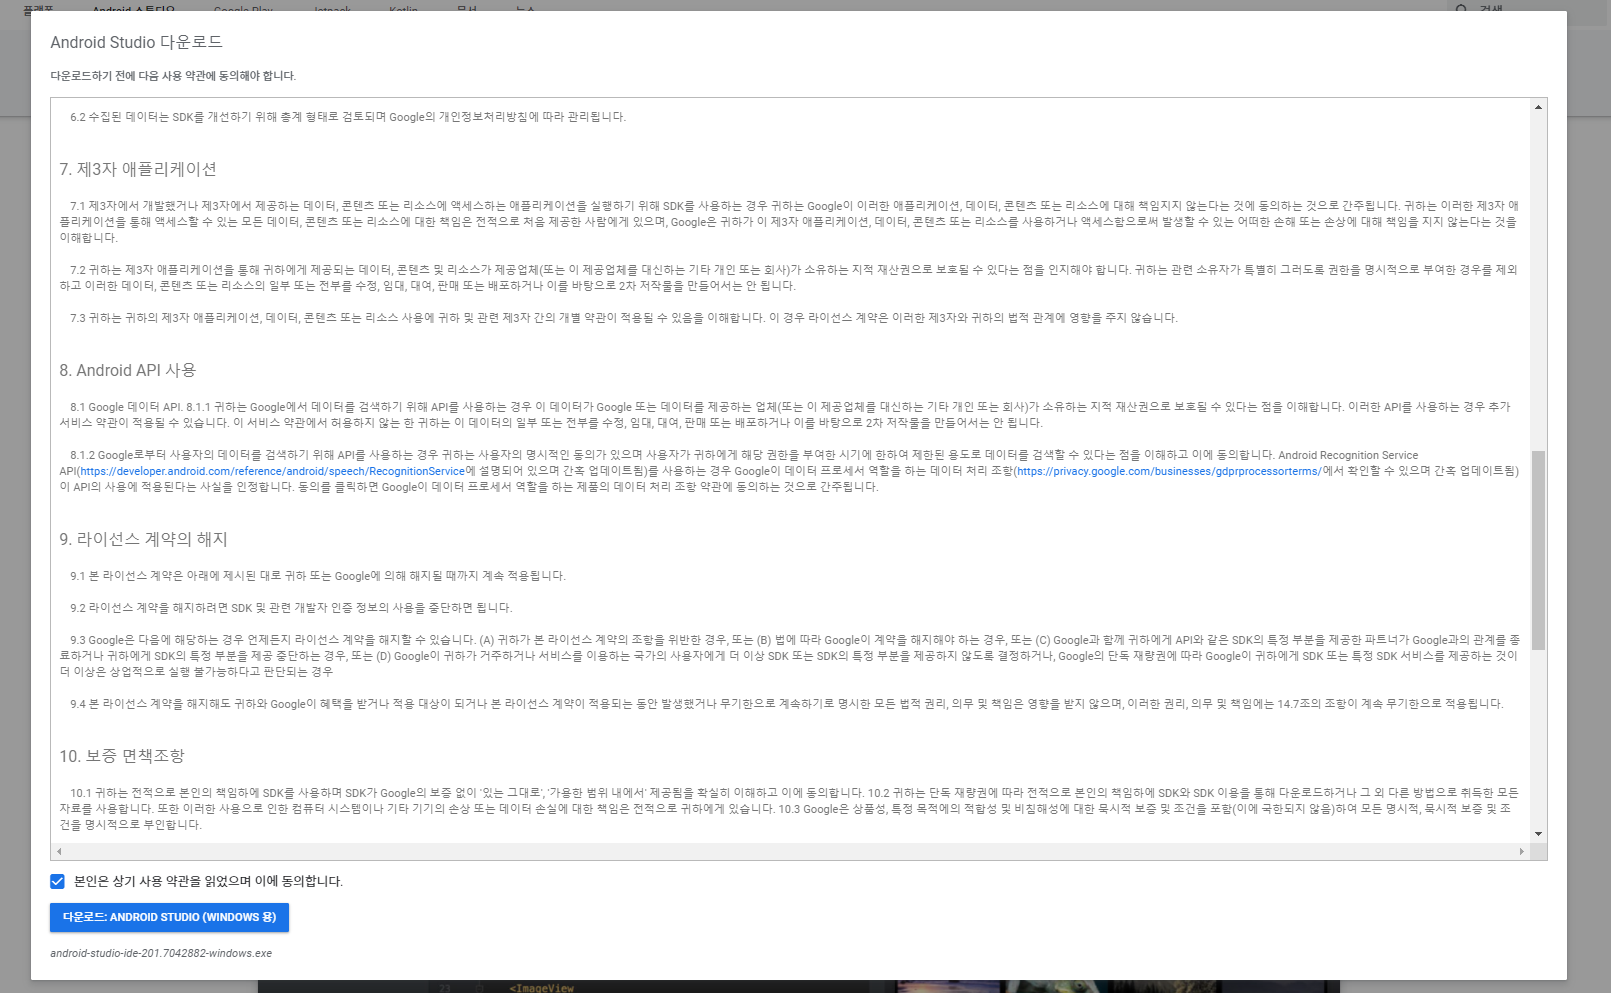Screen dimensions: 1611x993
Task: Click the heading '9. 라이선스 계약의 해지'
Action: (x=144, y=539)
